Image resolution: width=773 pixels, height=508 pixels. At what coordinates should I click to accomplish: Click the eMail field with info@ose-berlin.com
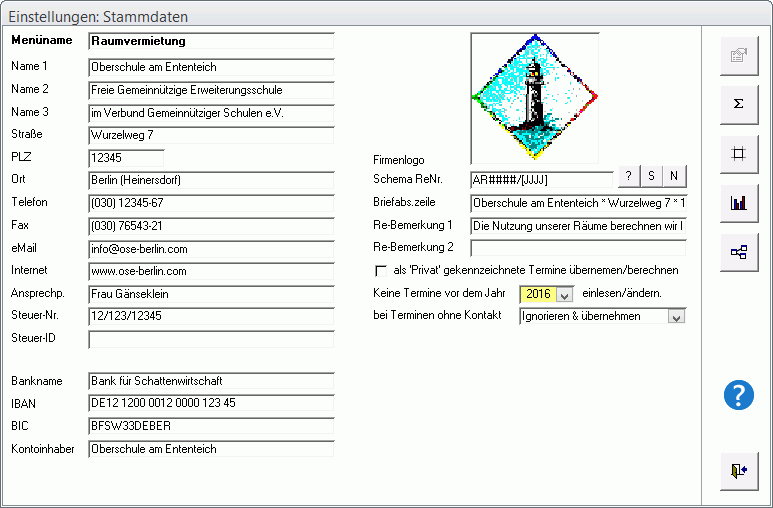click(210, 248)
